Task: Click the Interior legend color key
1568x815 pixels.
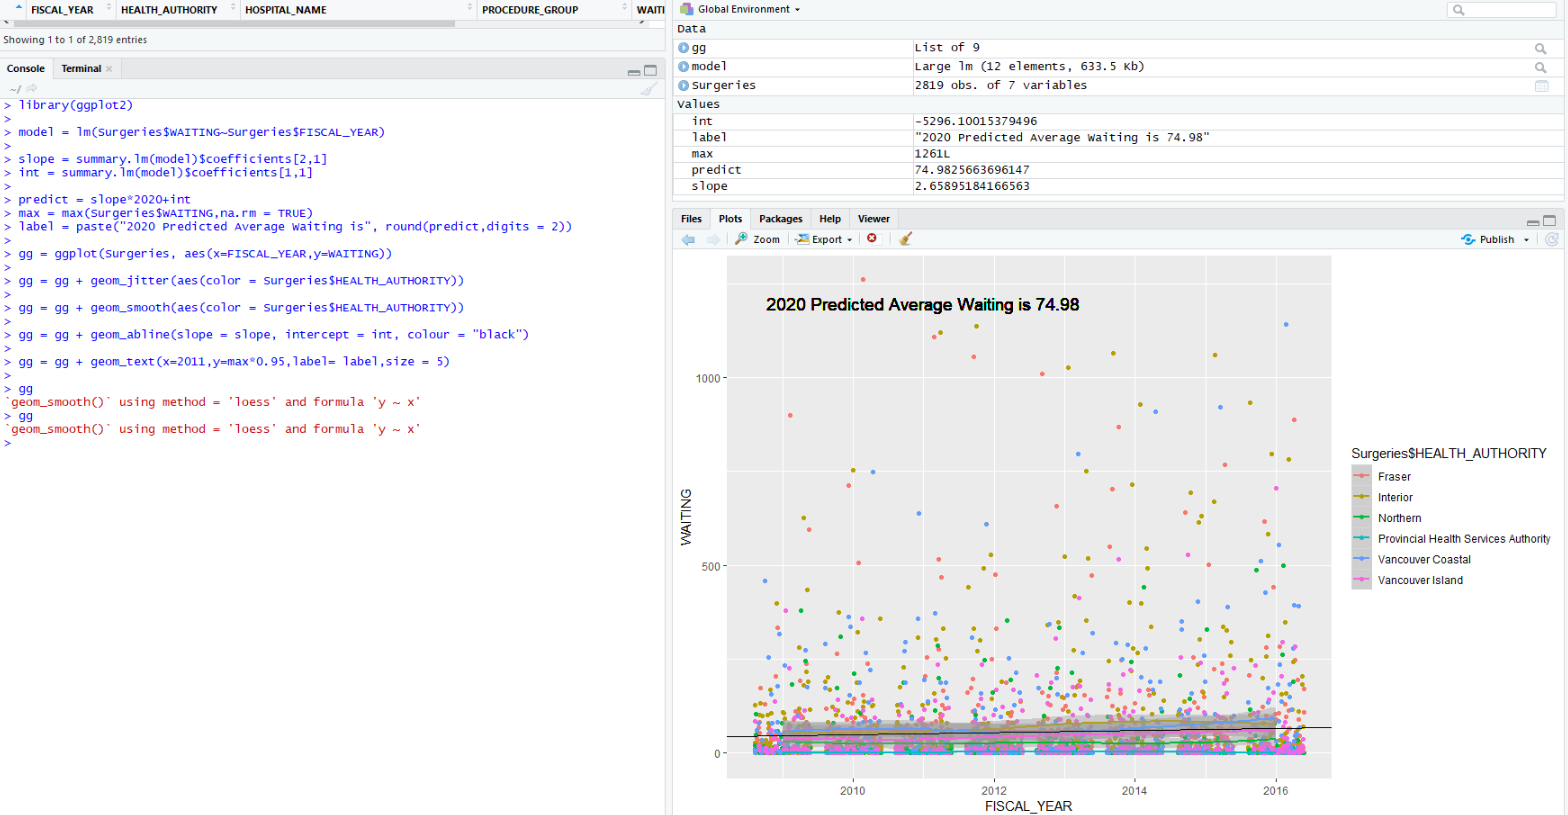Action: 1361,497
